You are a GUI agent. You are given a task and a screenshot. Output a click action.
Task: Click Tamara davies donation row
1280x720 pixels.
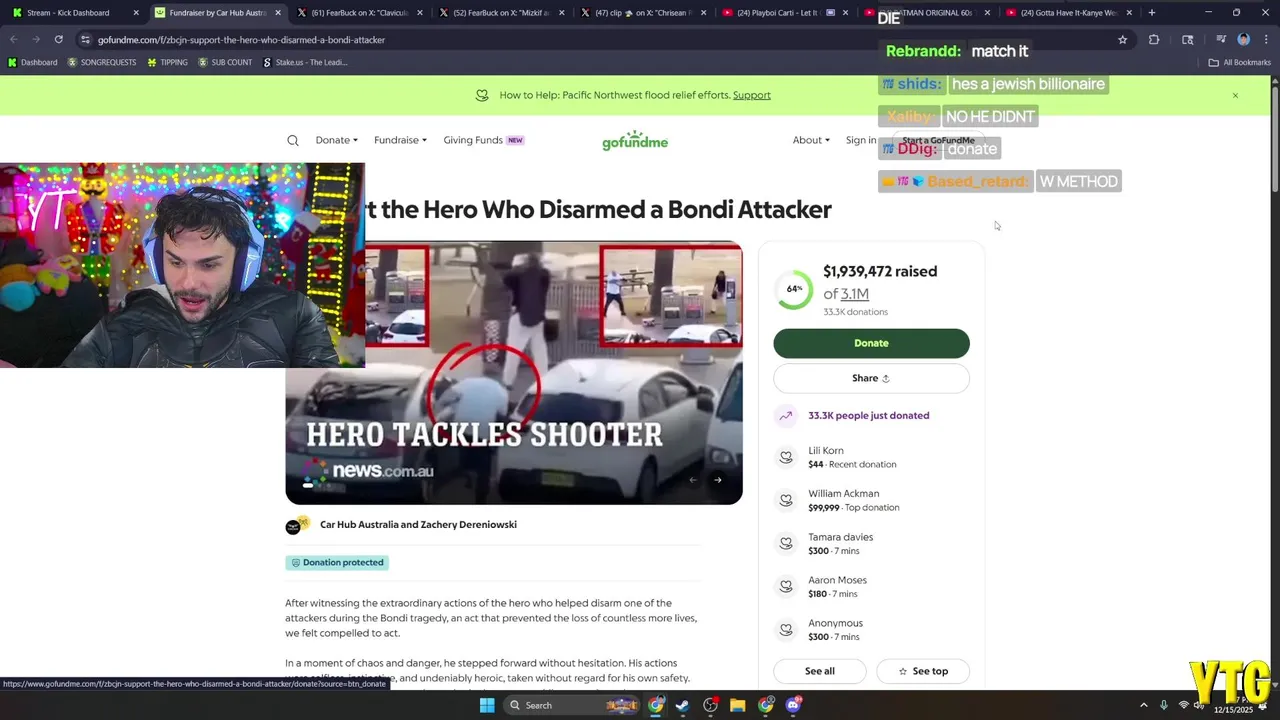pos(871,543)
